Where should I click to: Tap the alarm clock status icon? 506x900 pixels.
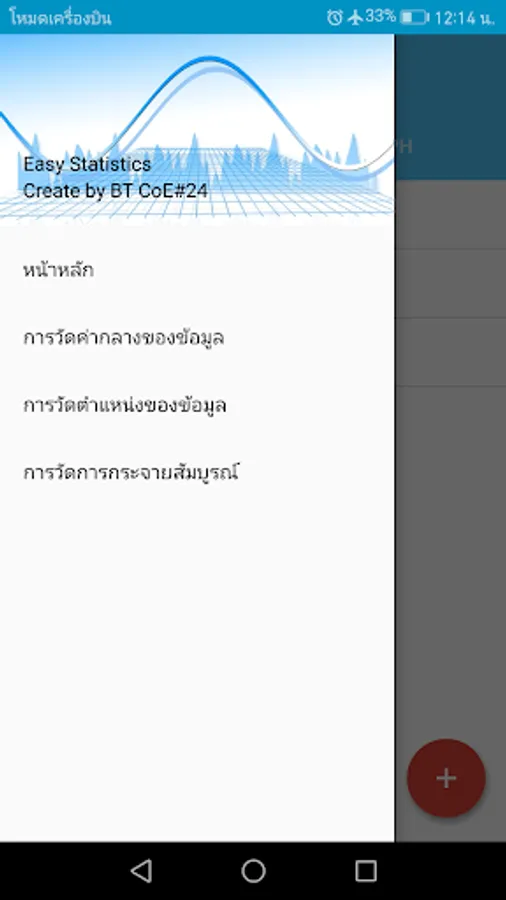[x=334, y=17]
